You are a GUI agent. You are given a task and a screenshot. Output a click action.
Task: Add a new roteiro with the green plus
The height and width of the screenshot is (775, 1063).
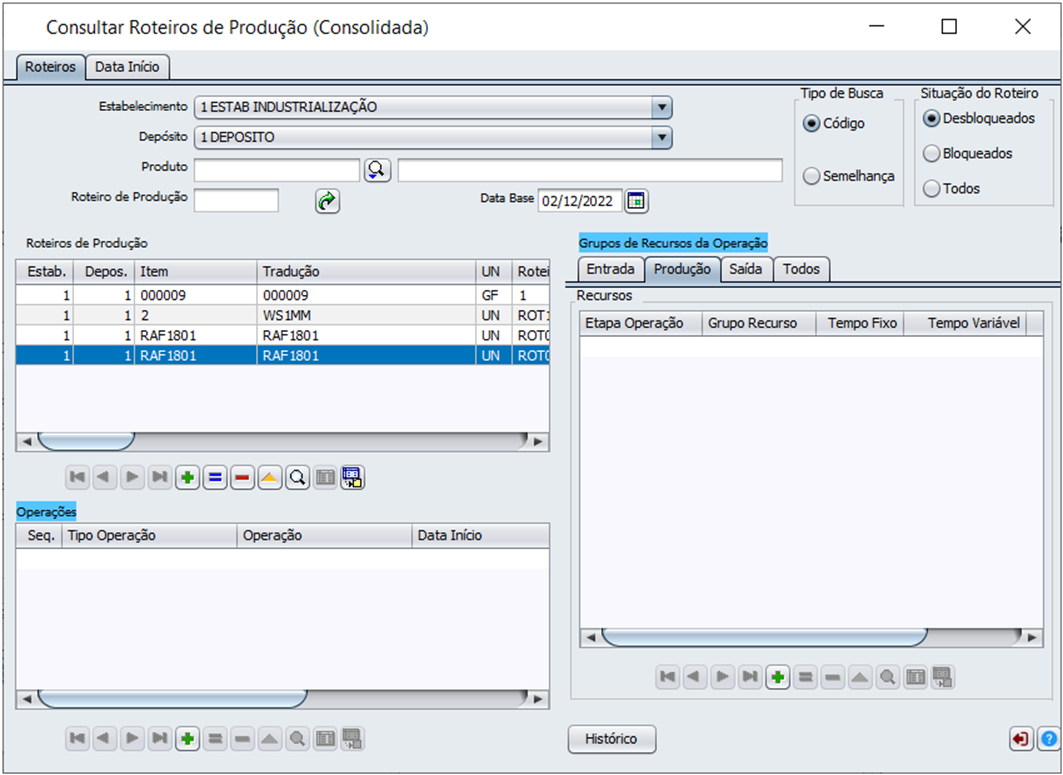(x=187, y=478)
